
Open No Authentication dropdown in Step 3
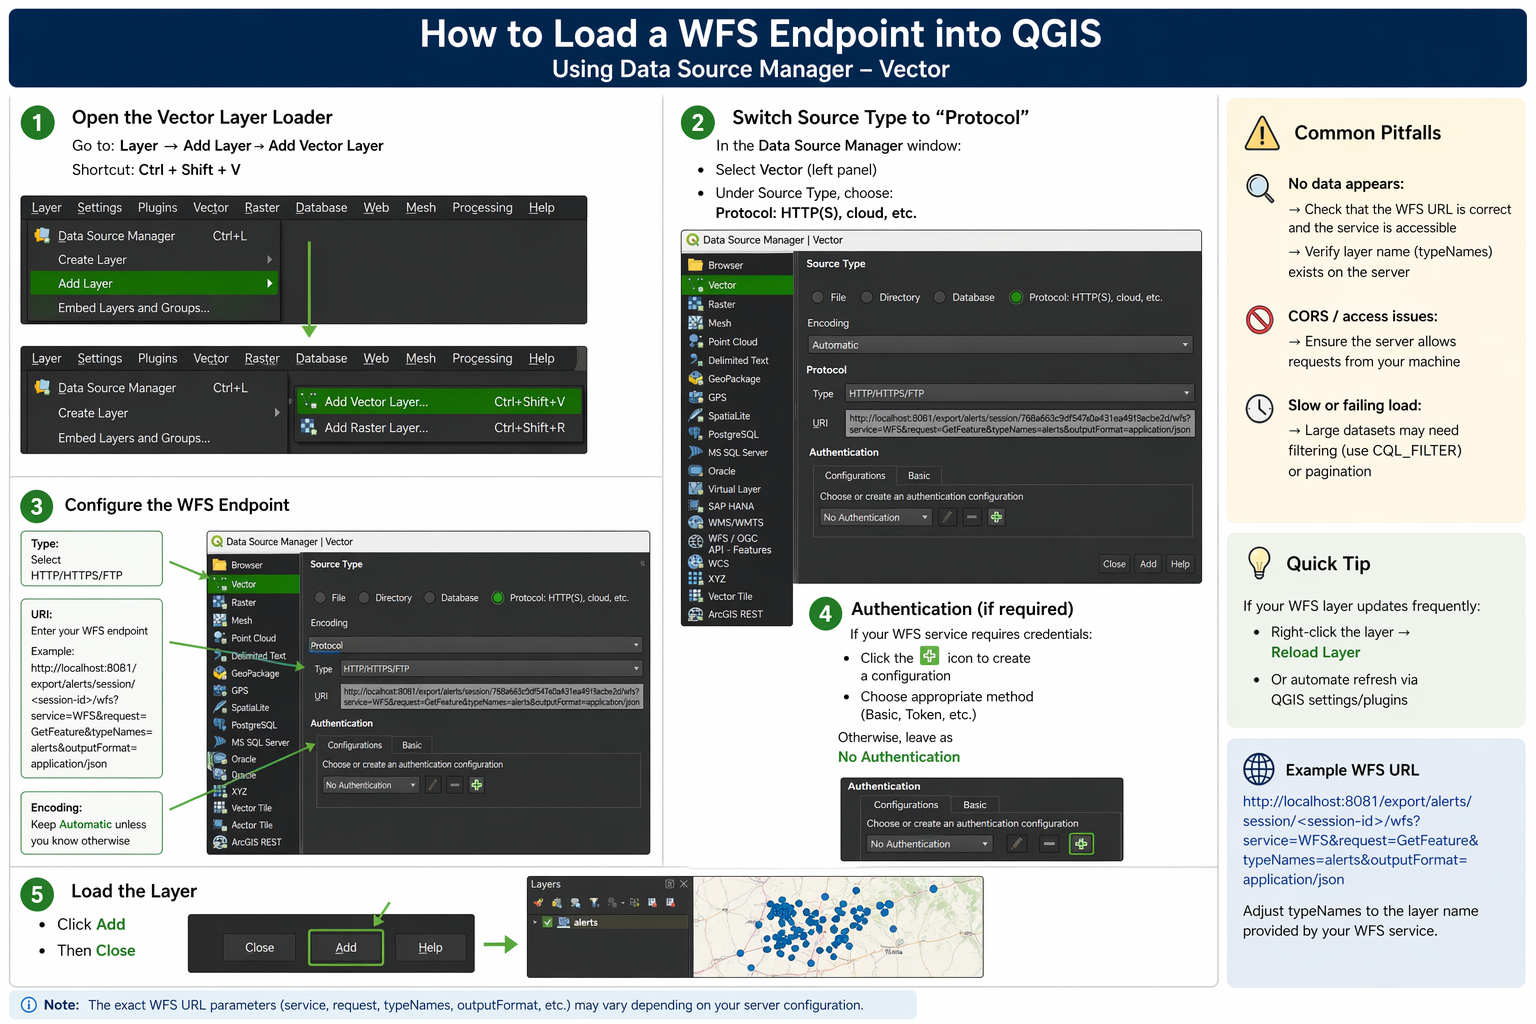[371, 785]
